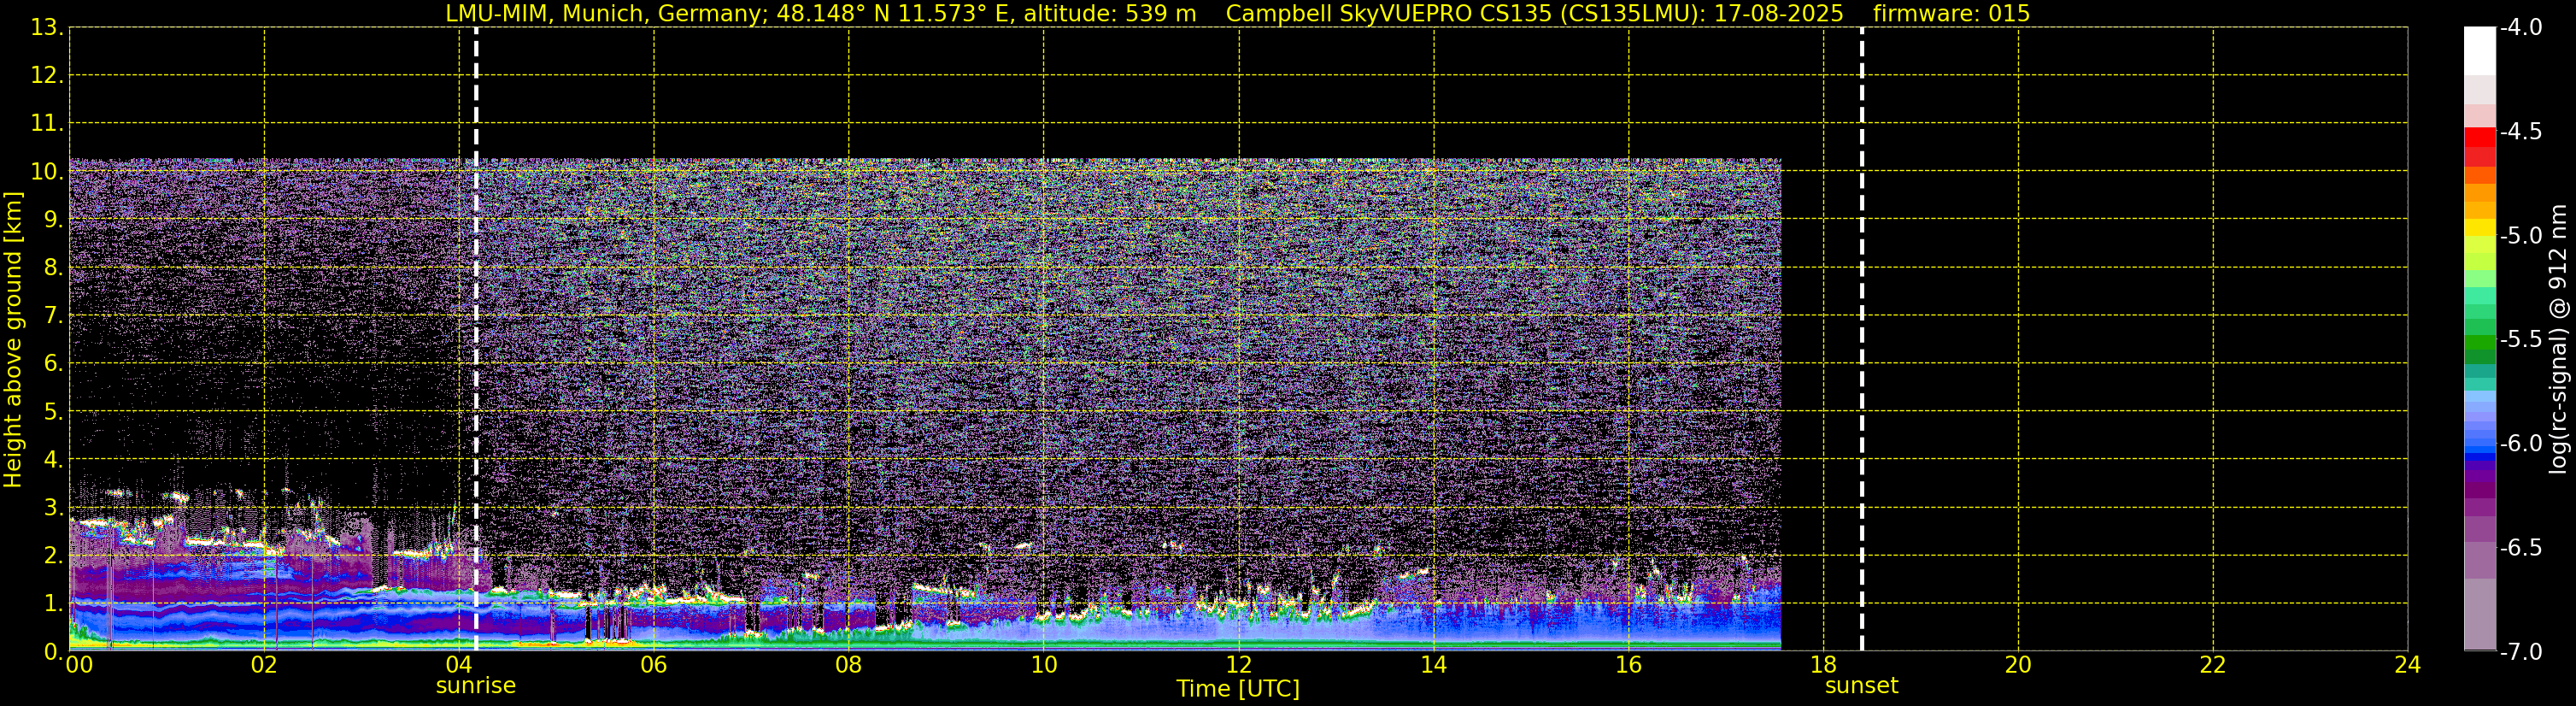Click height axis tick label 5

tap(52, 412)
